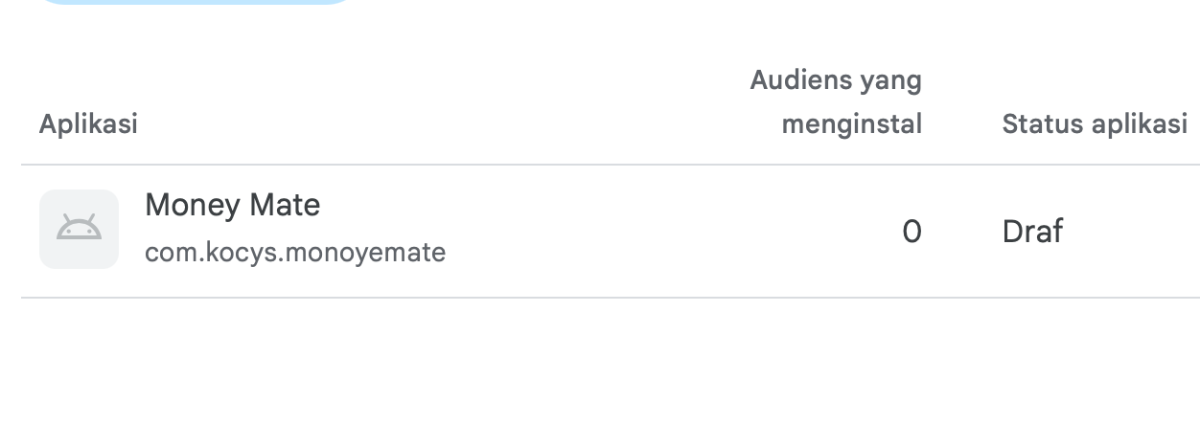
Task: Click the divider line under the column headers
Action: (x=610, y=165)
